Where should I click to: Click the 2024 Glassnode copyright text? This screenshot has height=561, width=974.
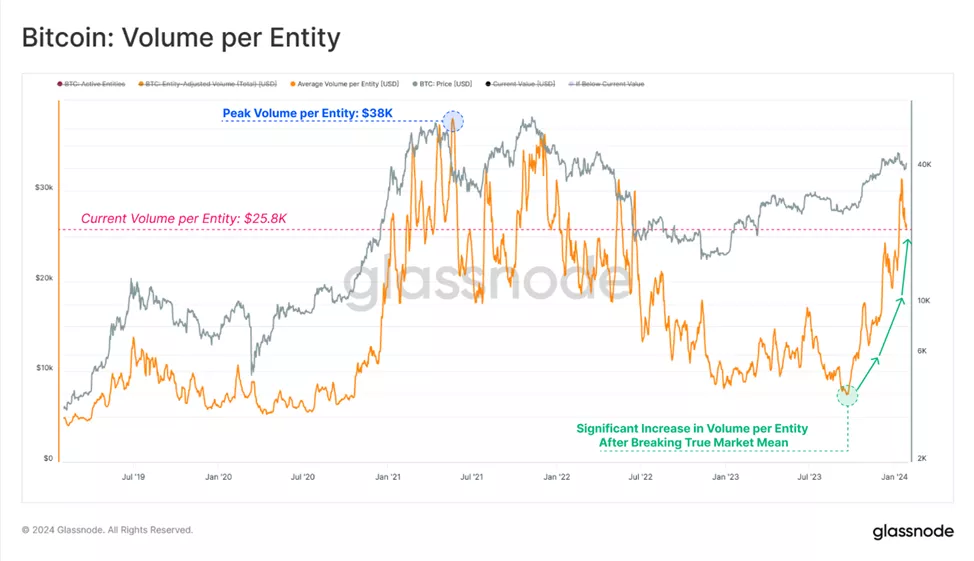pos(107,530)
